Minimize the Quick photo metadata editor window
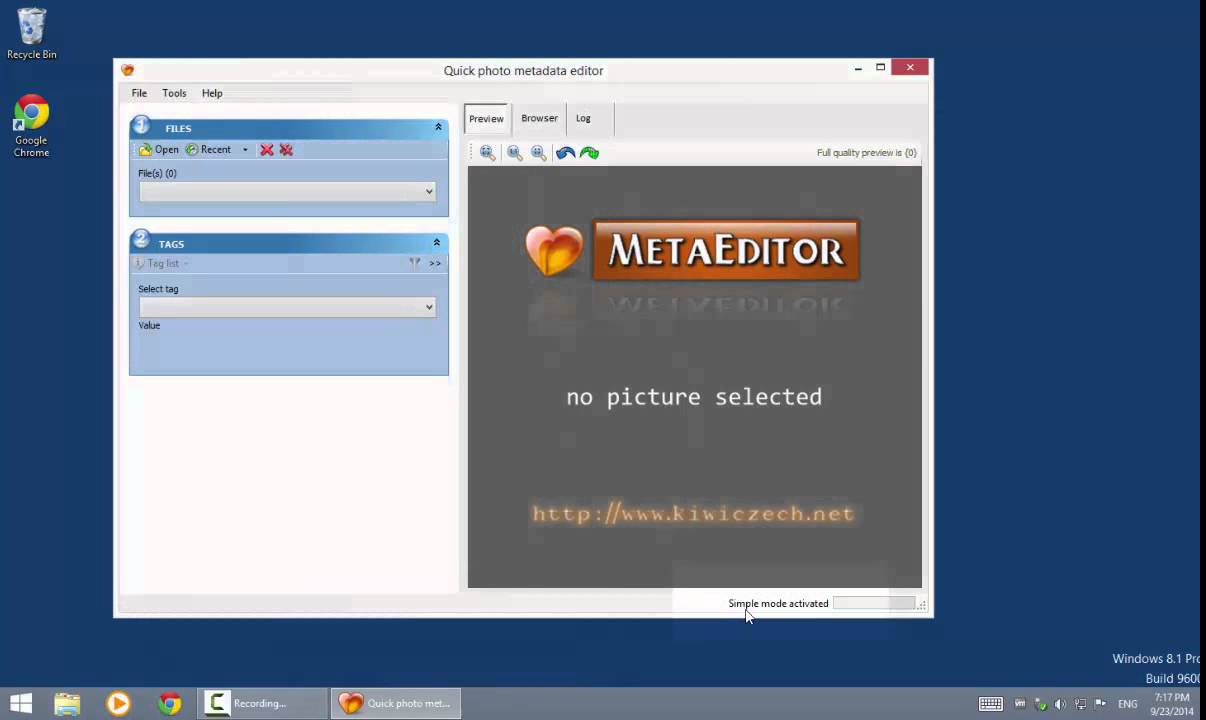 click(858, 68)
